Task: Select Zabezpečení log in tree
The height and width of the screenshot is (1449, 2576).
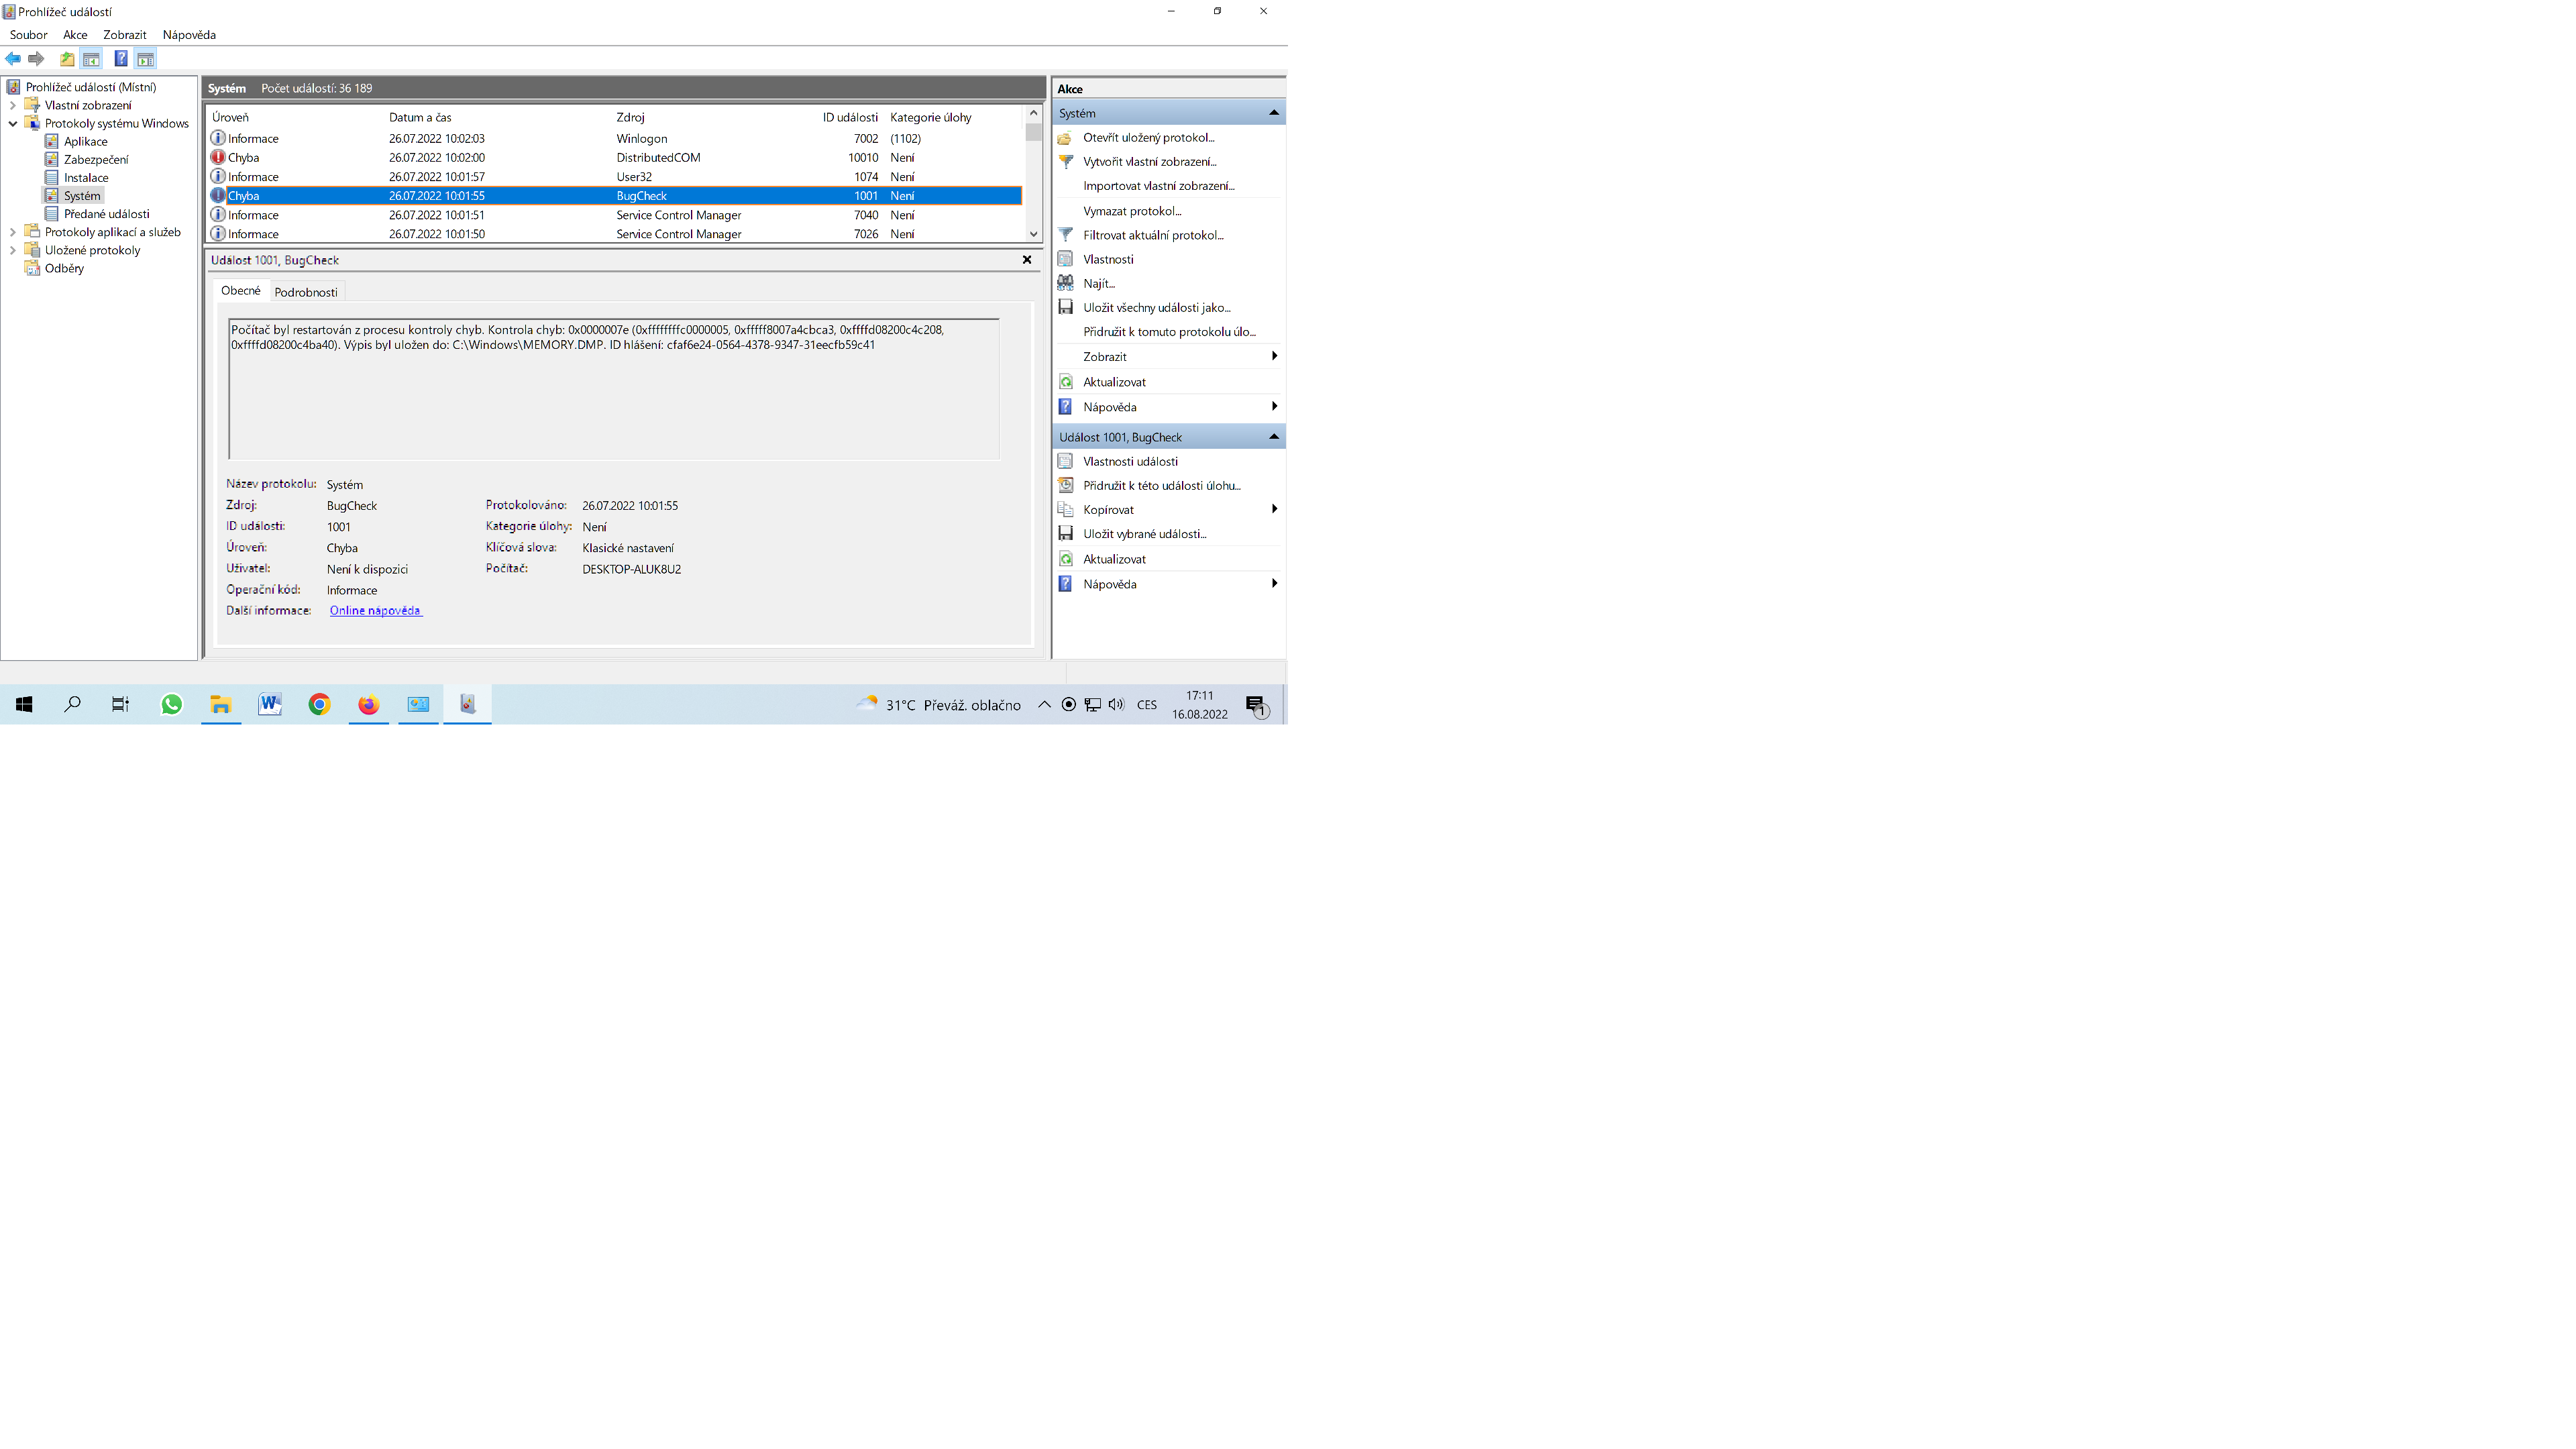Action: (96, 160)
